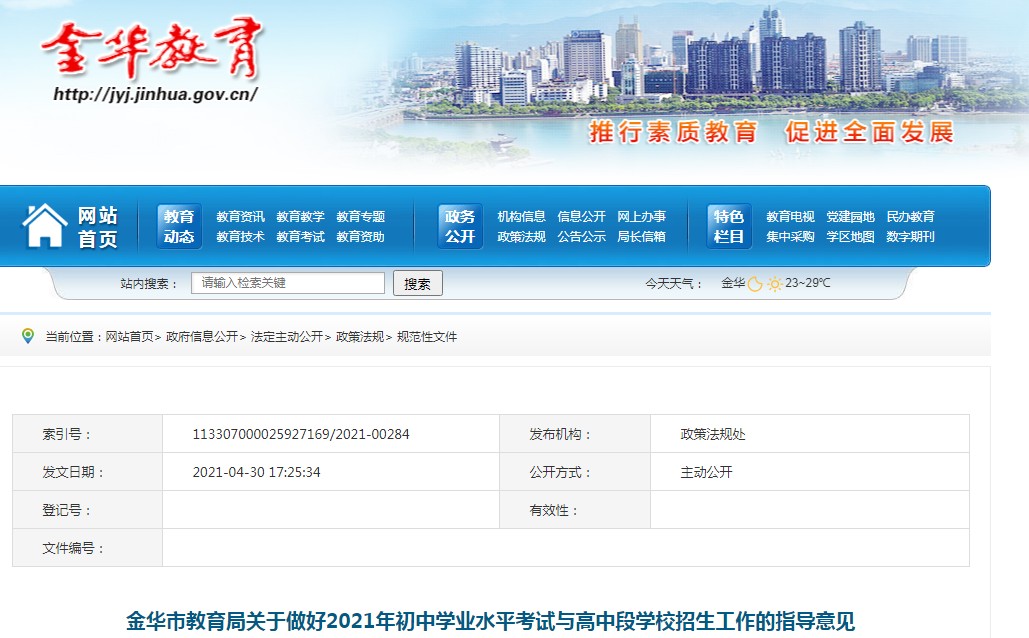The height and width of the screenshot is (638, 1029).
Task: Click the moon weather icon
Action: click(755, 284)
